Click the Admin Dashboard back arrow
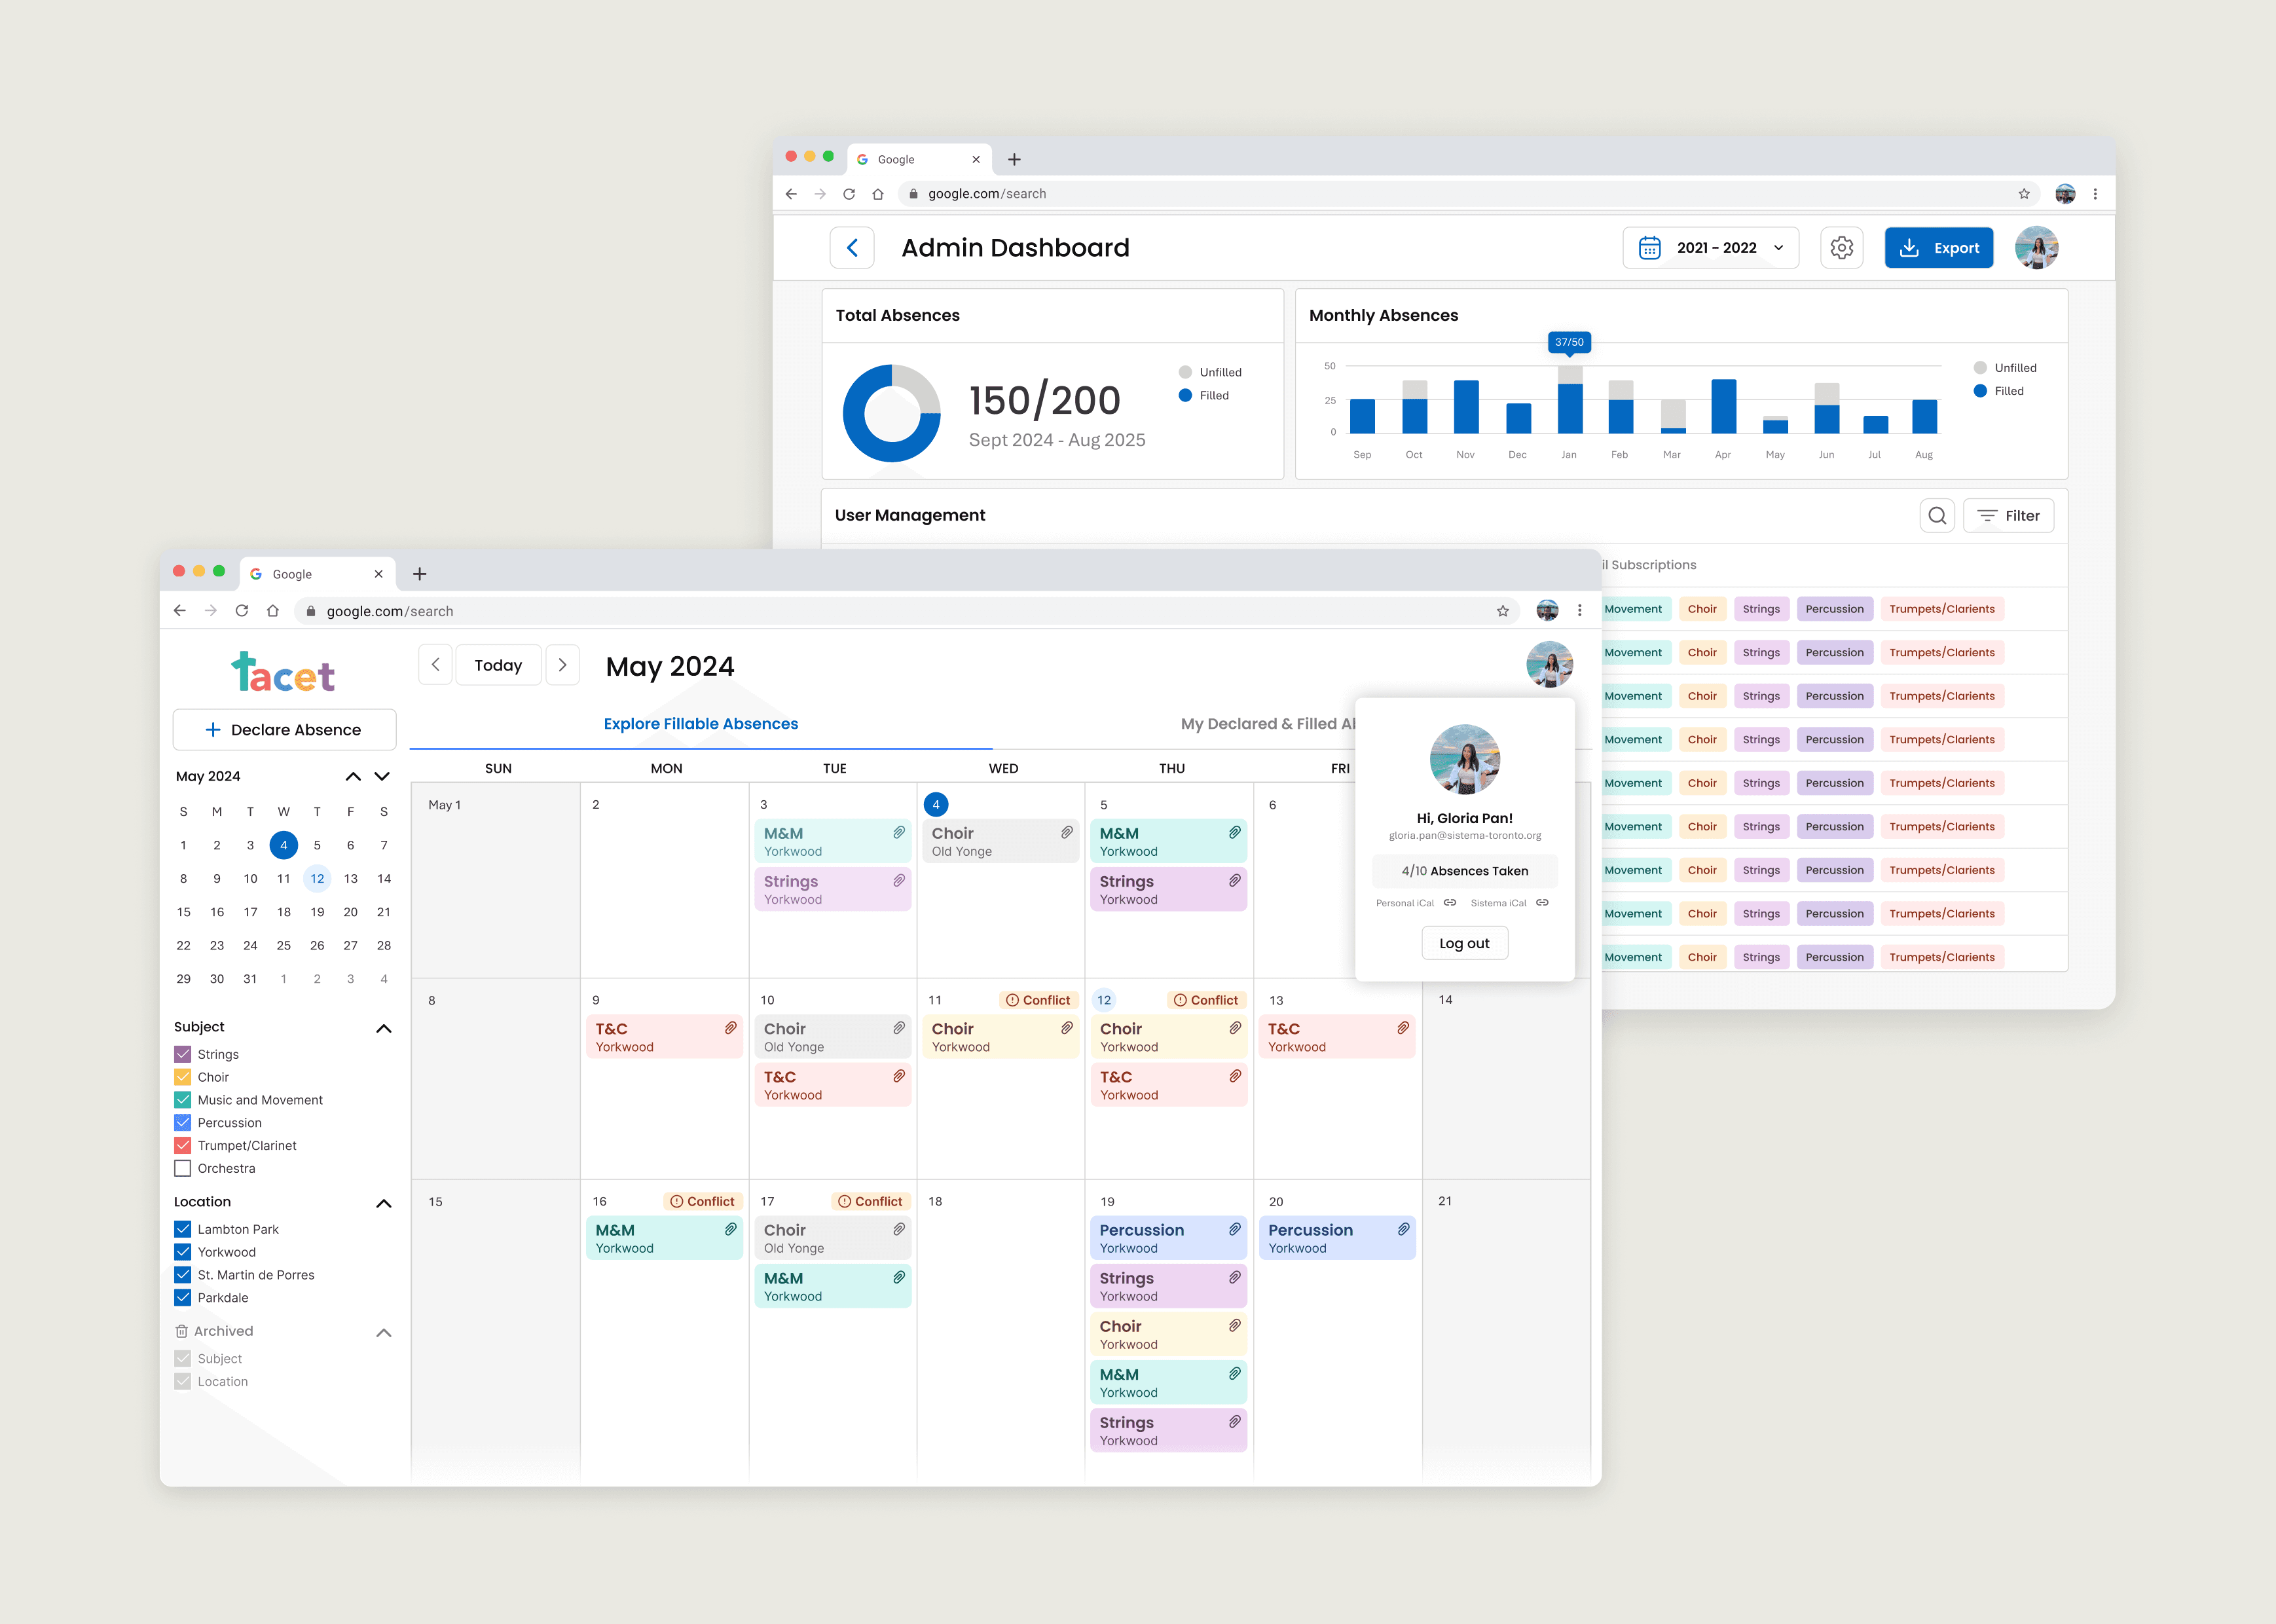Viewport: 2276px width, 1624px height. tap(852, 248)
